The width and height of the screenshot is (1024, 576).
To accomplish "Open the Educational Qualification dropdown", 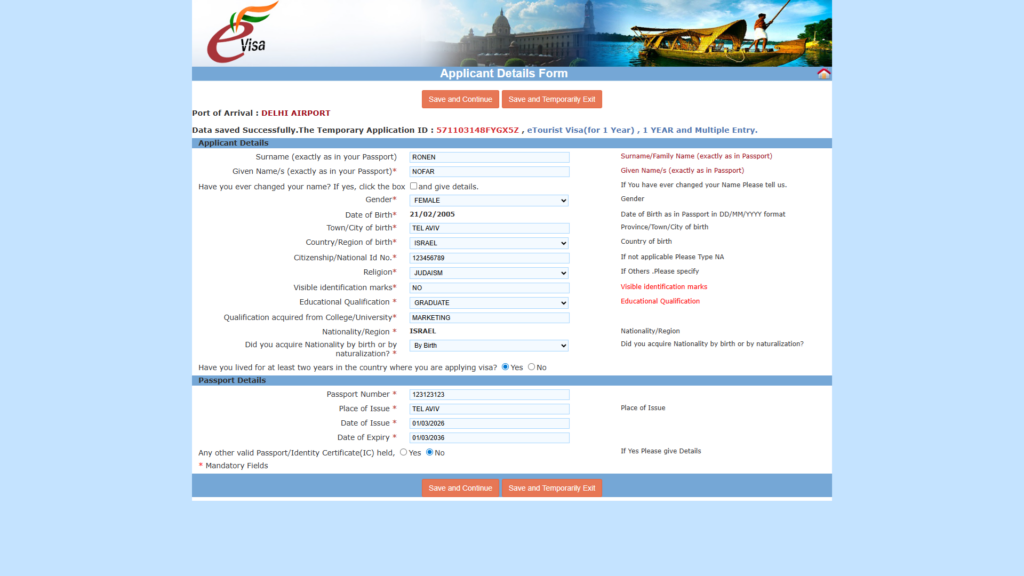I will [x=489, y=303].
